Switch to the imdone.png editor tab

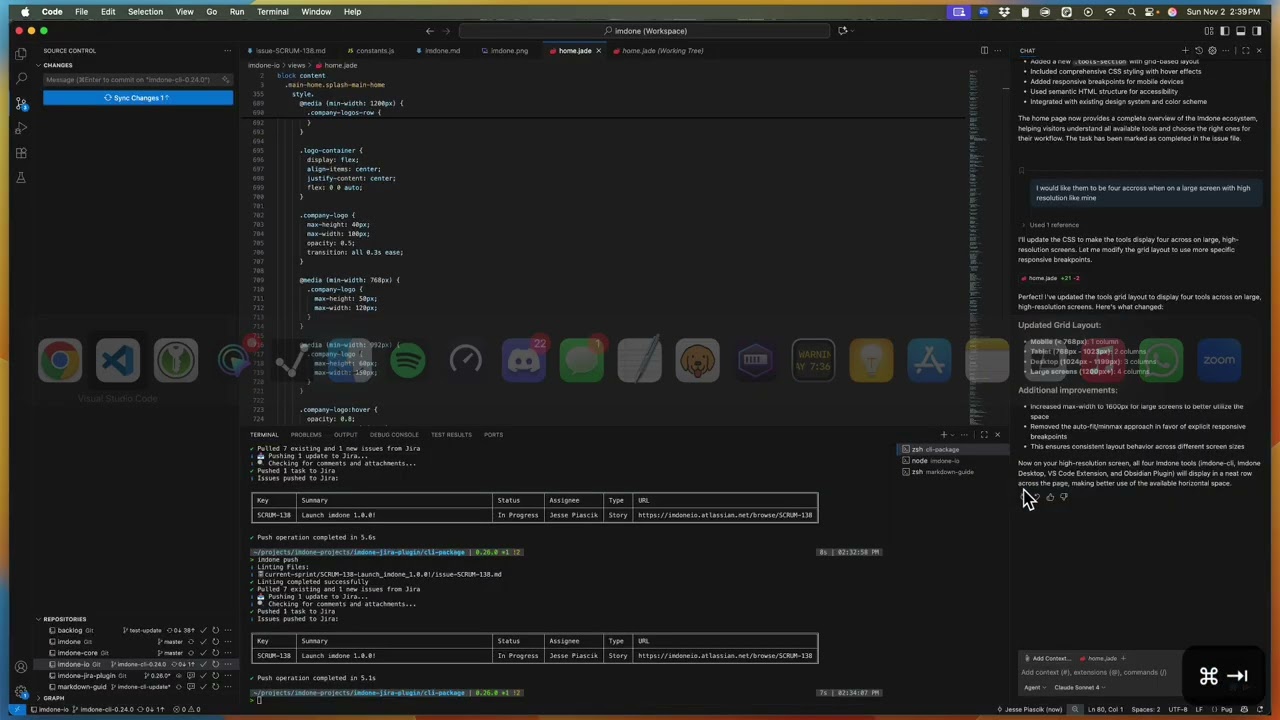pos(505,50)
